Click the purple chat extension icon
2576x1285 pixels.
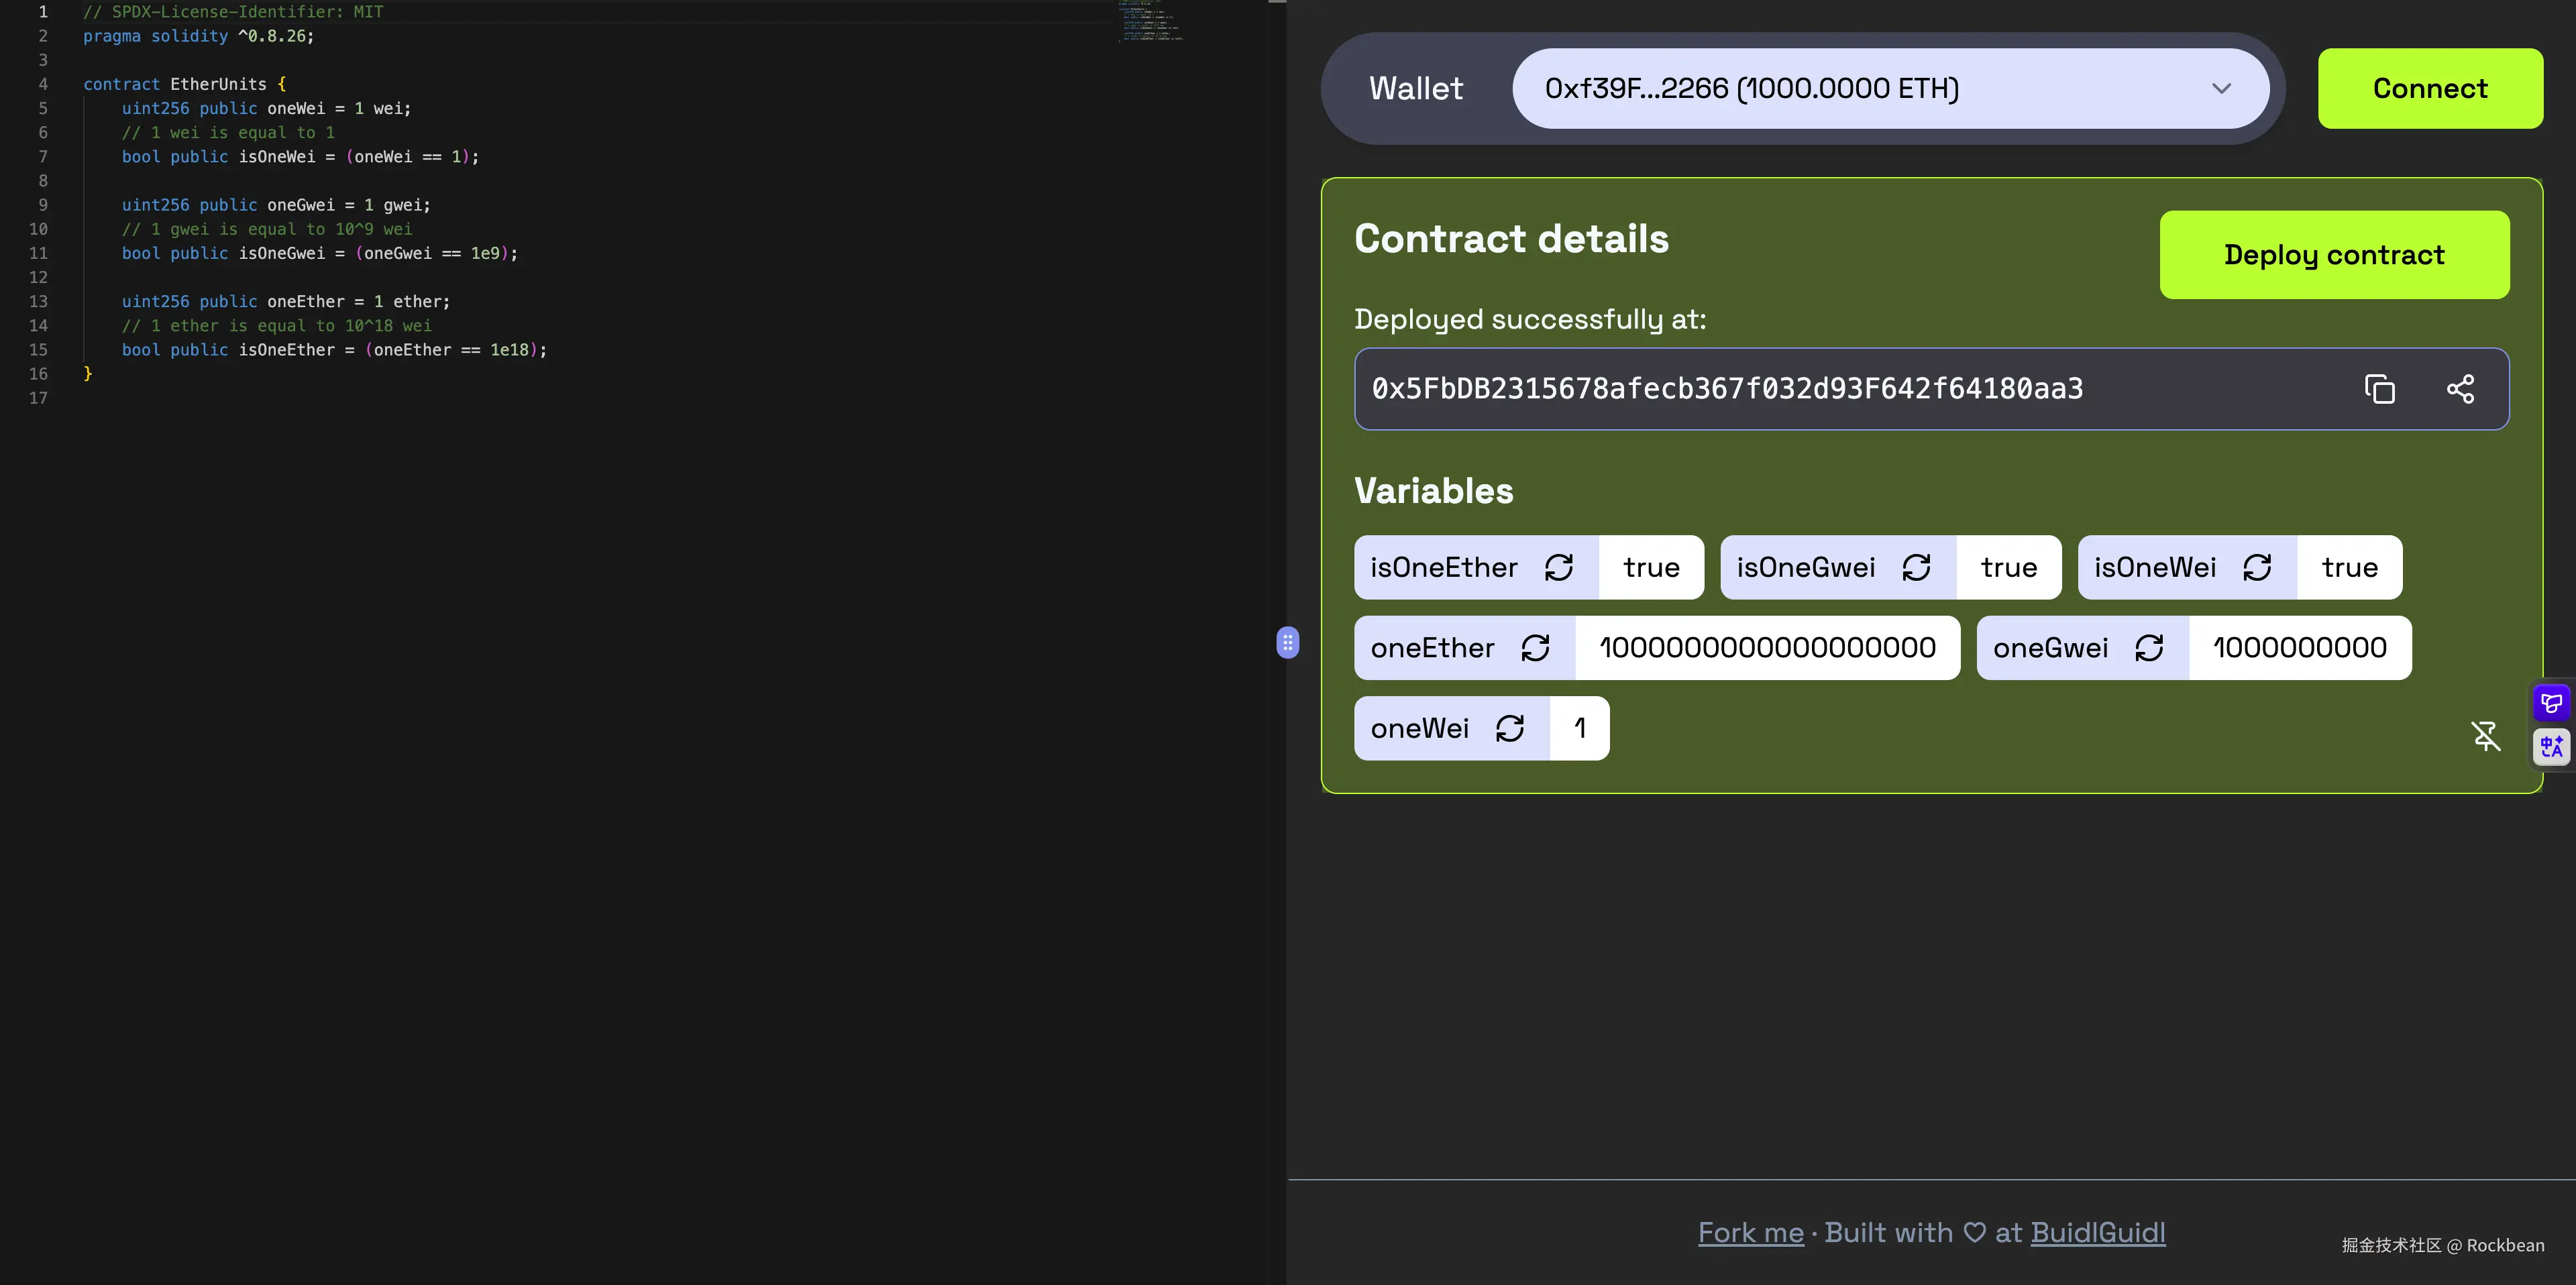(2551, 703)
